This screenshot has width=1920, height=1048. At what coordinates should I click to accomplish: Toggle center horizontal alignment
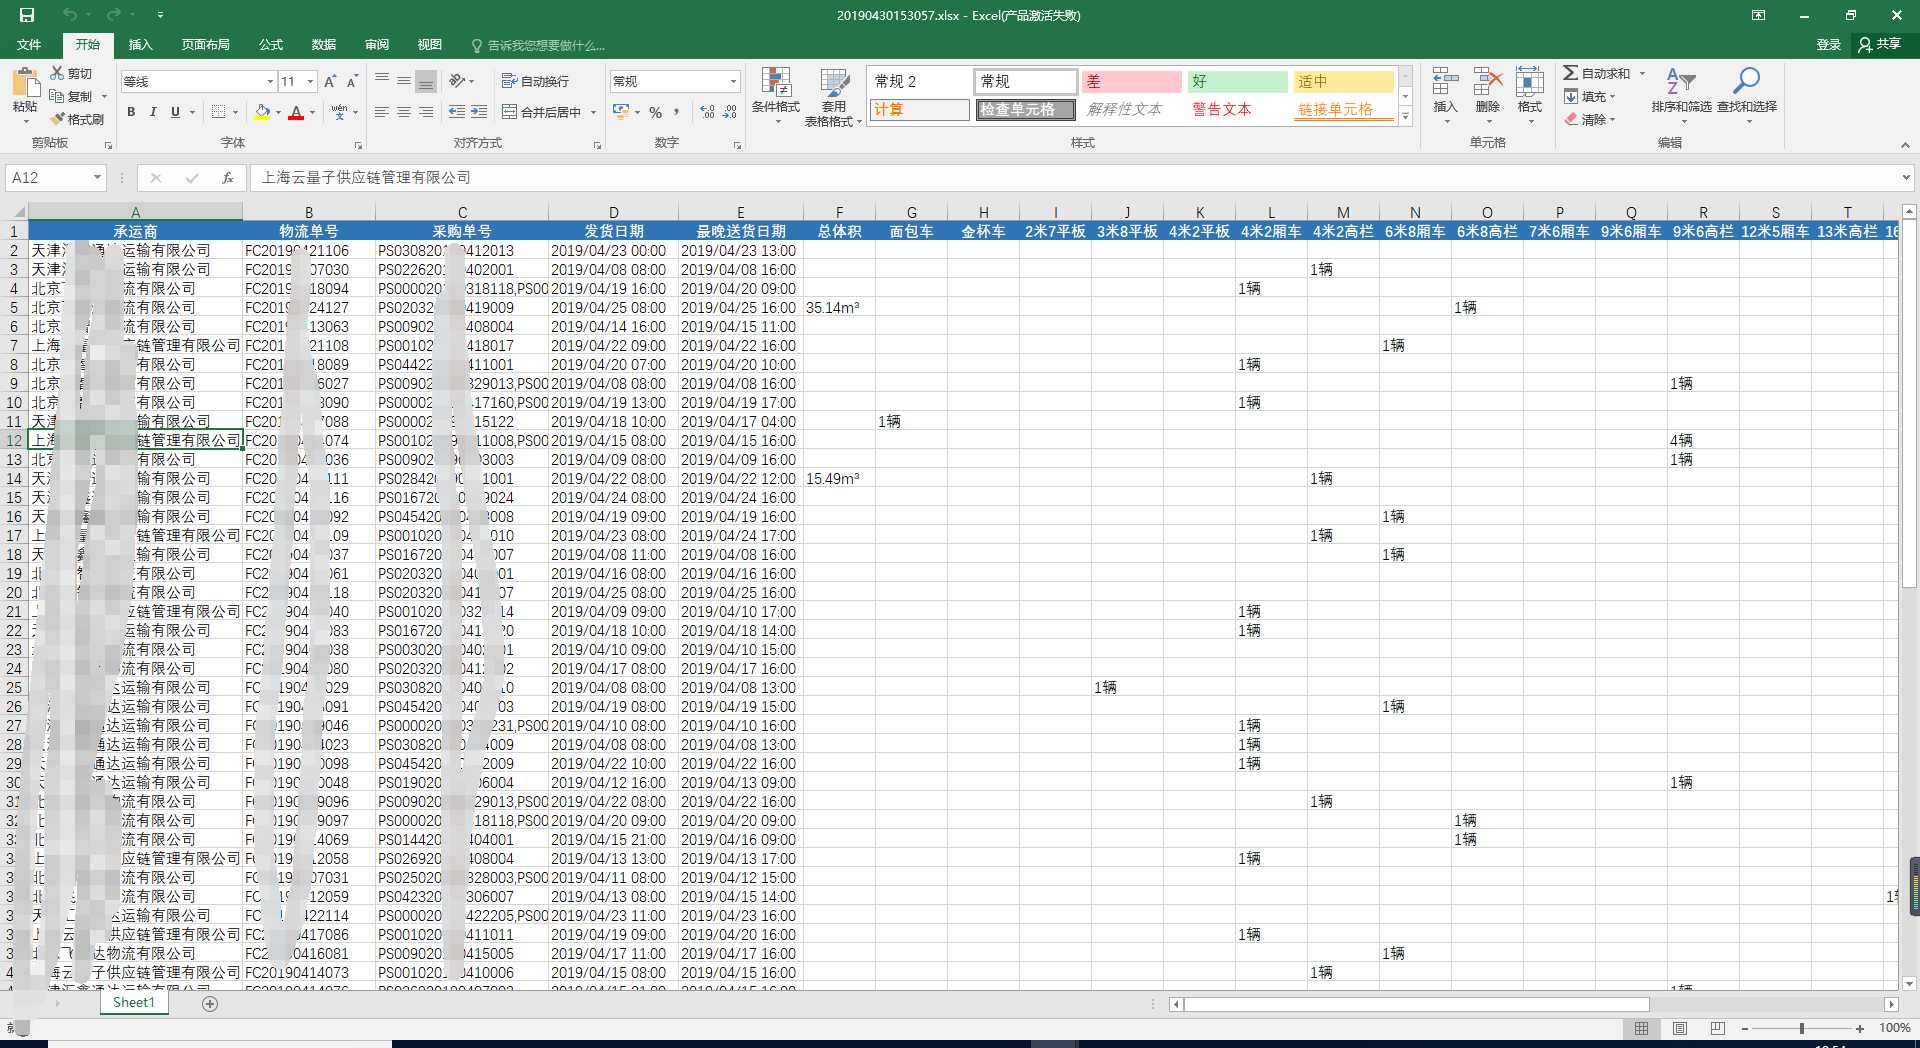[x=403, y=112]
